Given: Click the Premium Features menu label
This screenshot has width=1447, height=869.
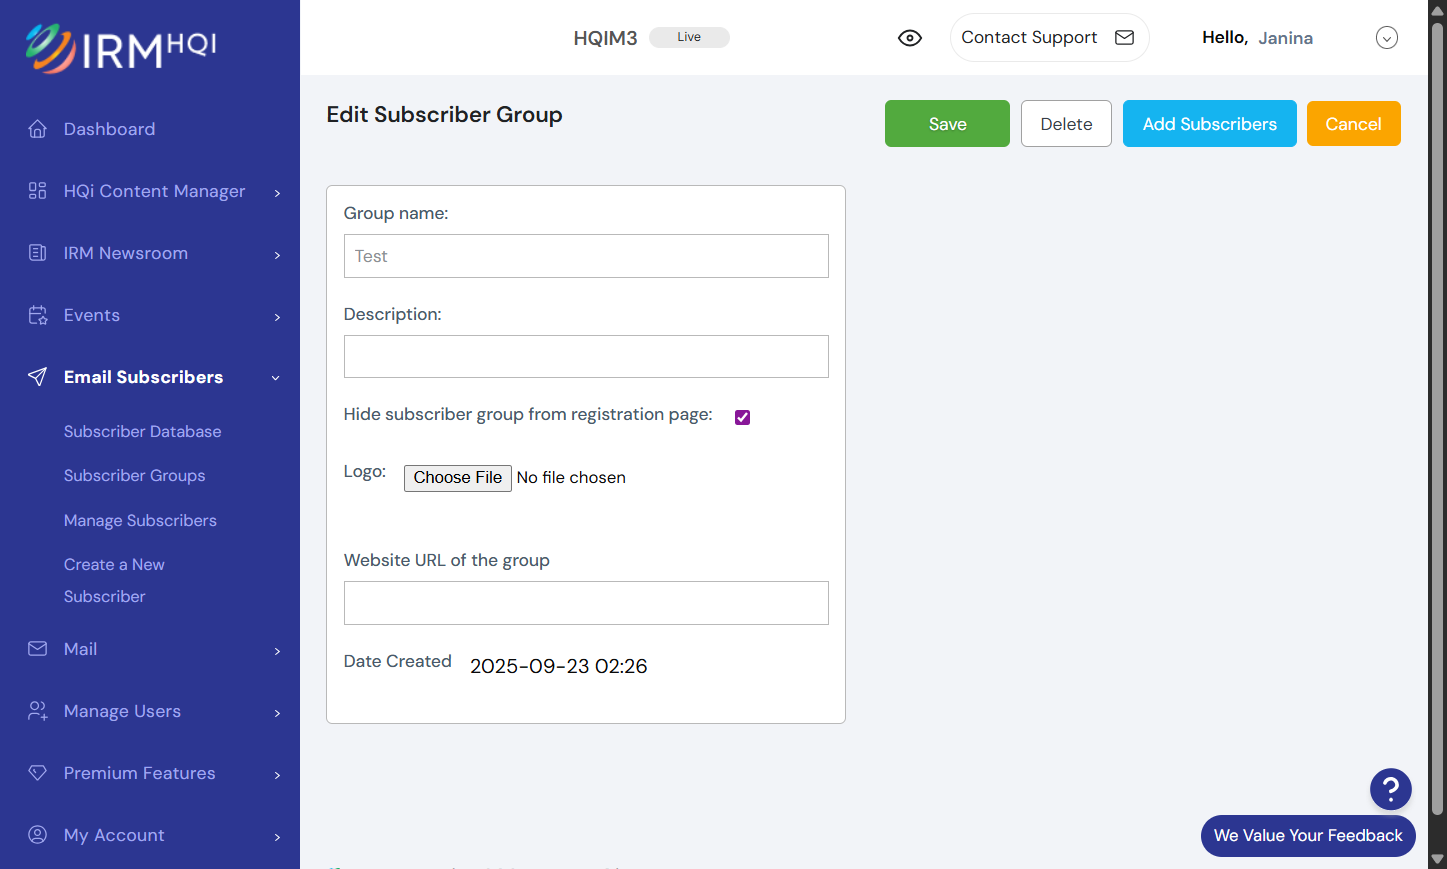Looking at the screenshot, I should coord(140,773).
